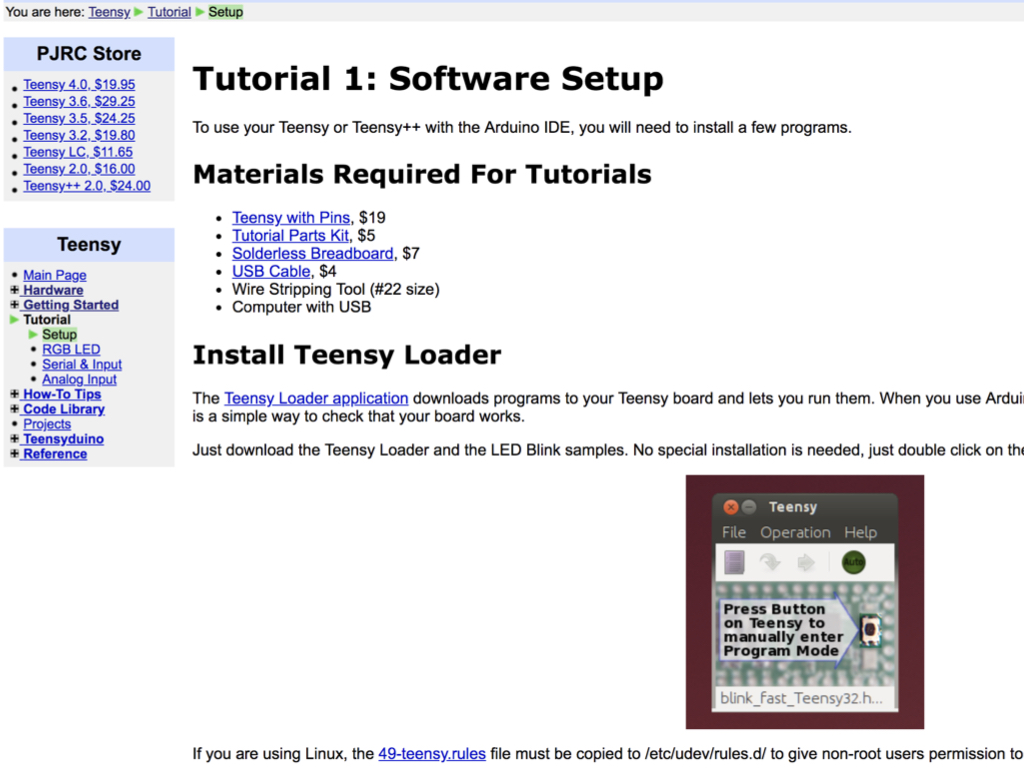Click blink_fast_Teensy32.h... filename in Teensy Loader image
Screen dimensions: 1024x768
point(801,698)
